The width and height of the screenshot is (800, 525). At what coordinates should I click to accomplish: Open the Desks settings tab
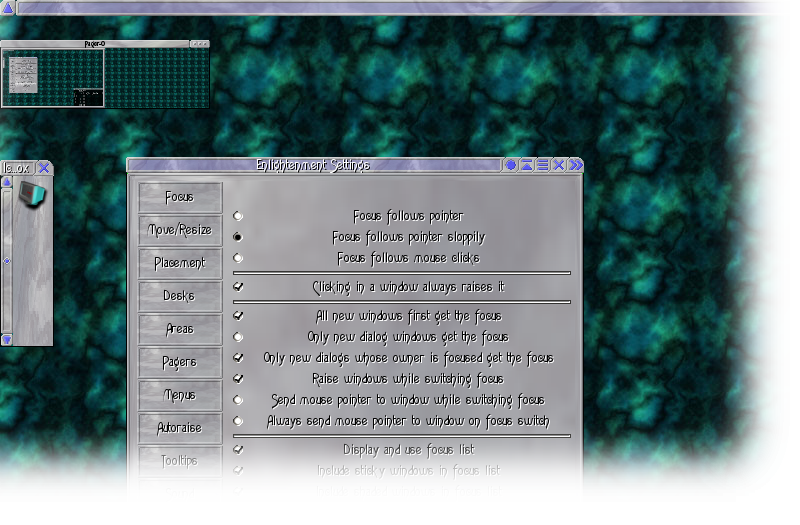(180, 296)
